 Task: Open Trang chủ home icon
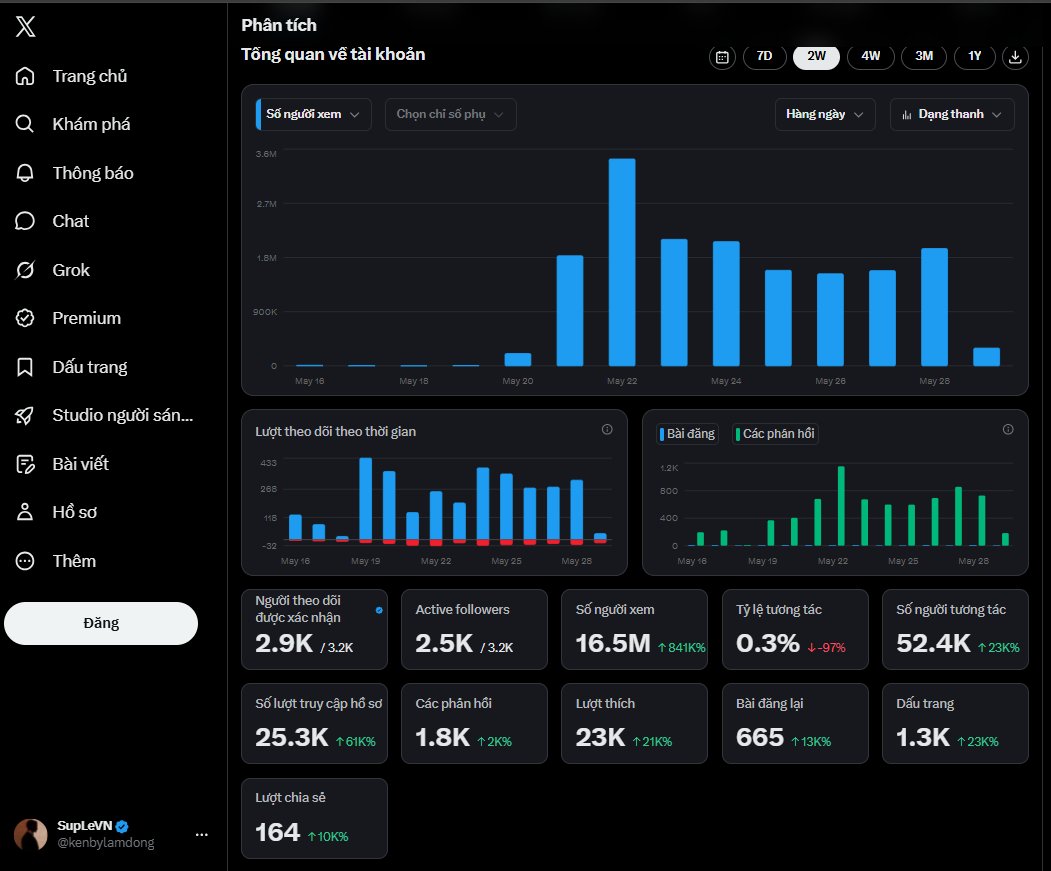[25, 76]
